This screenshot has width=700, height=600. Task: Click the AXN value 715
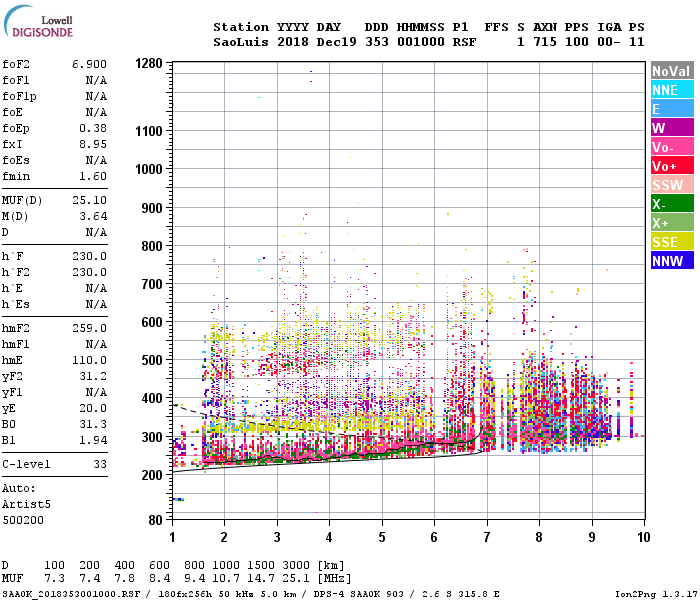(x=545, y=42)
